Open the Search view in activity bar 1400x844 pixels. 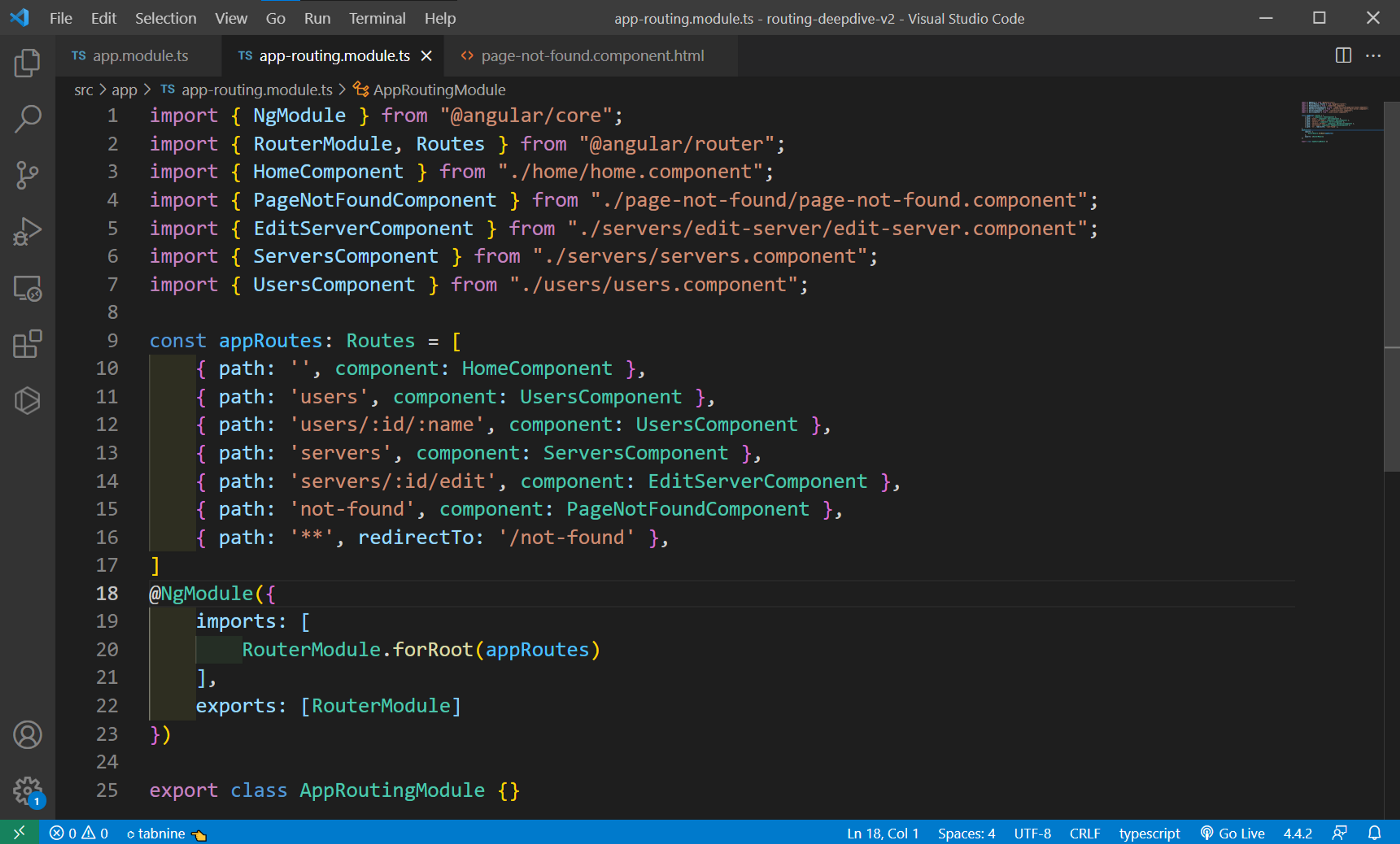(27, 120)
